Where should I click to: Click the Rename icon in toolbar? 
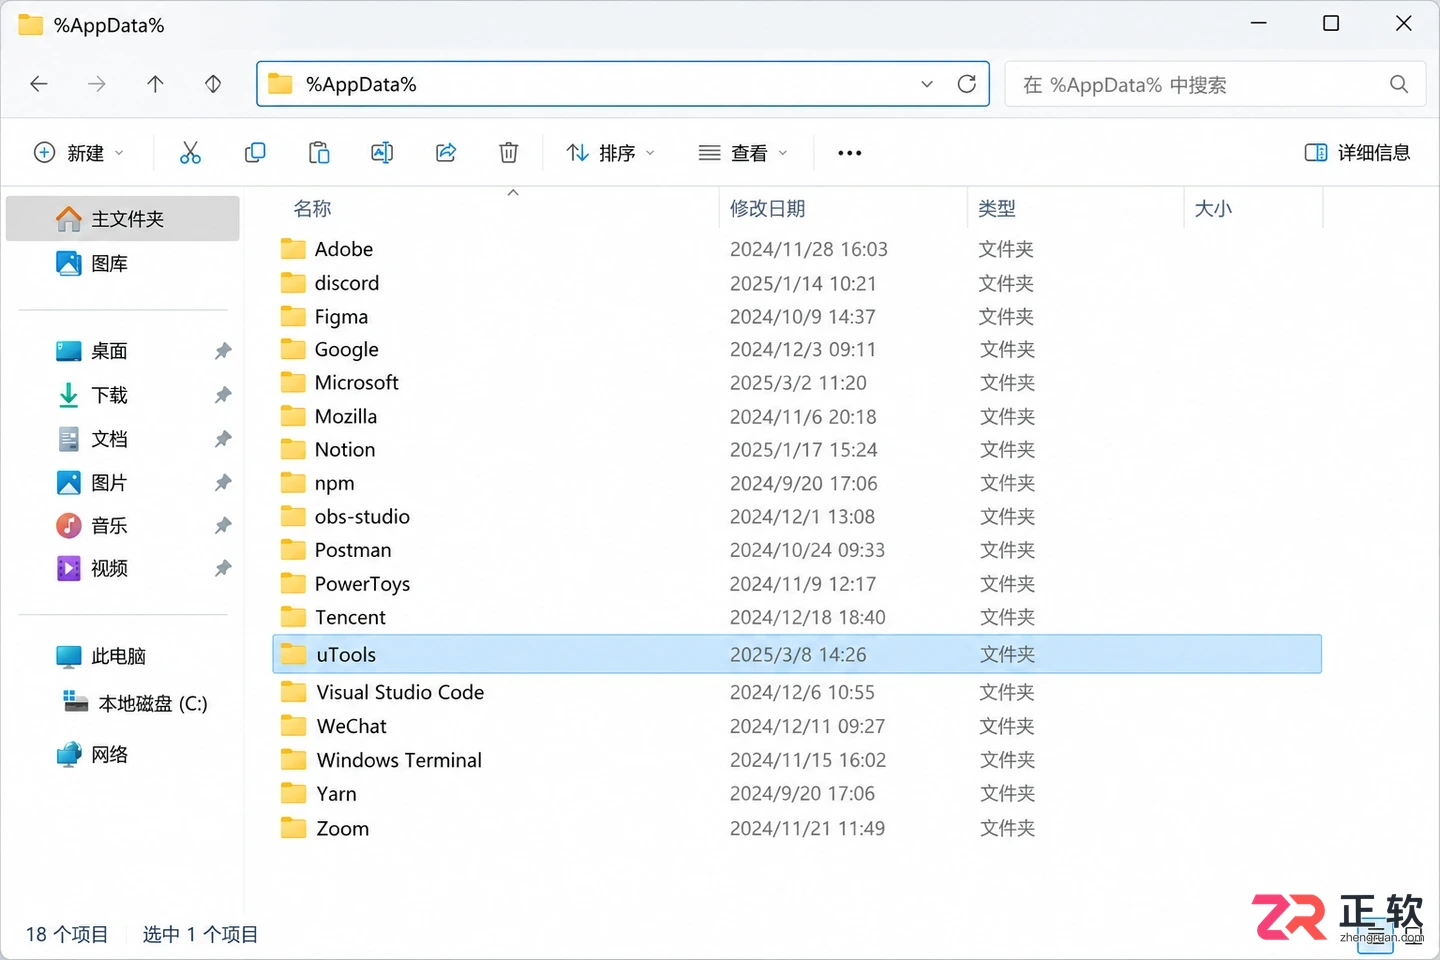(x=382, y=153)
